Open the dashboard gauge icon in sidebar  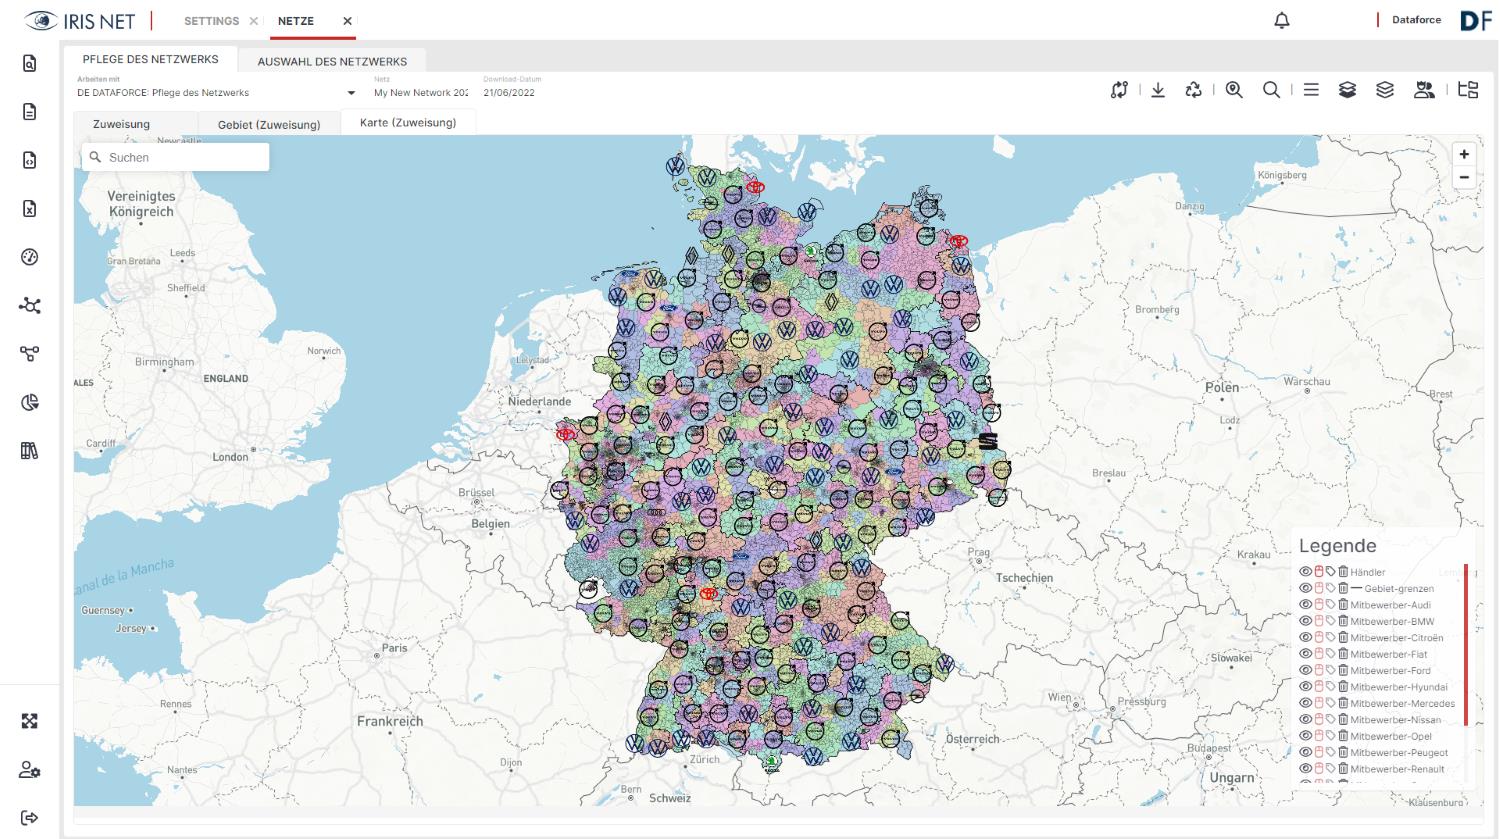[x=29, y=257]
